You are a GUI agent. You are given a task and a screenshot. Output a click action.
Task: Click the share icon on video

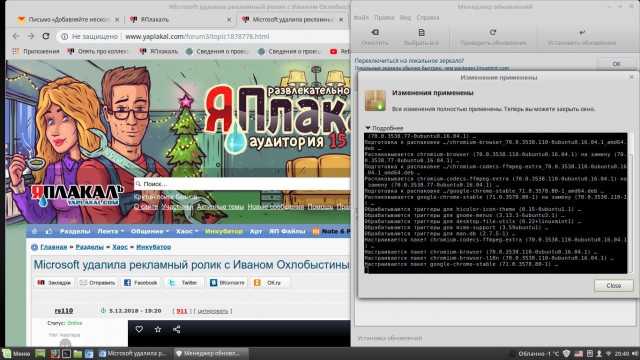coord(177,329)
